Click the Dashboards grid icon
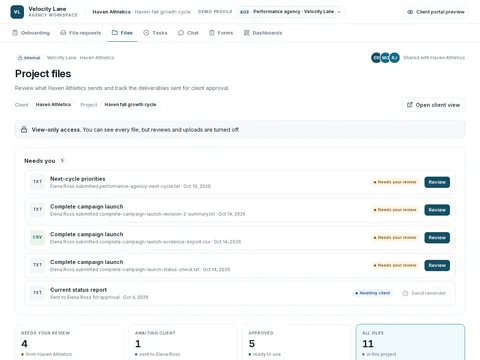Viewport: 480px width, 360px height. point(247,33)
